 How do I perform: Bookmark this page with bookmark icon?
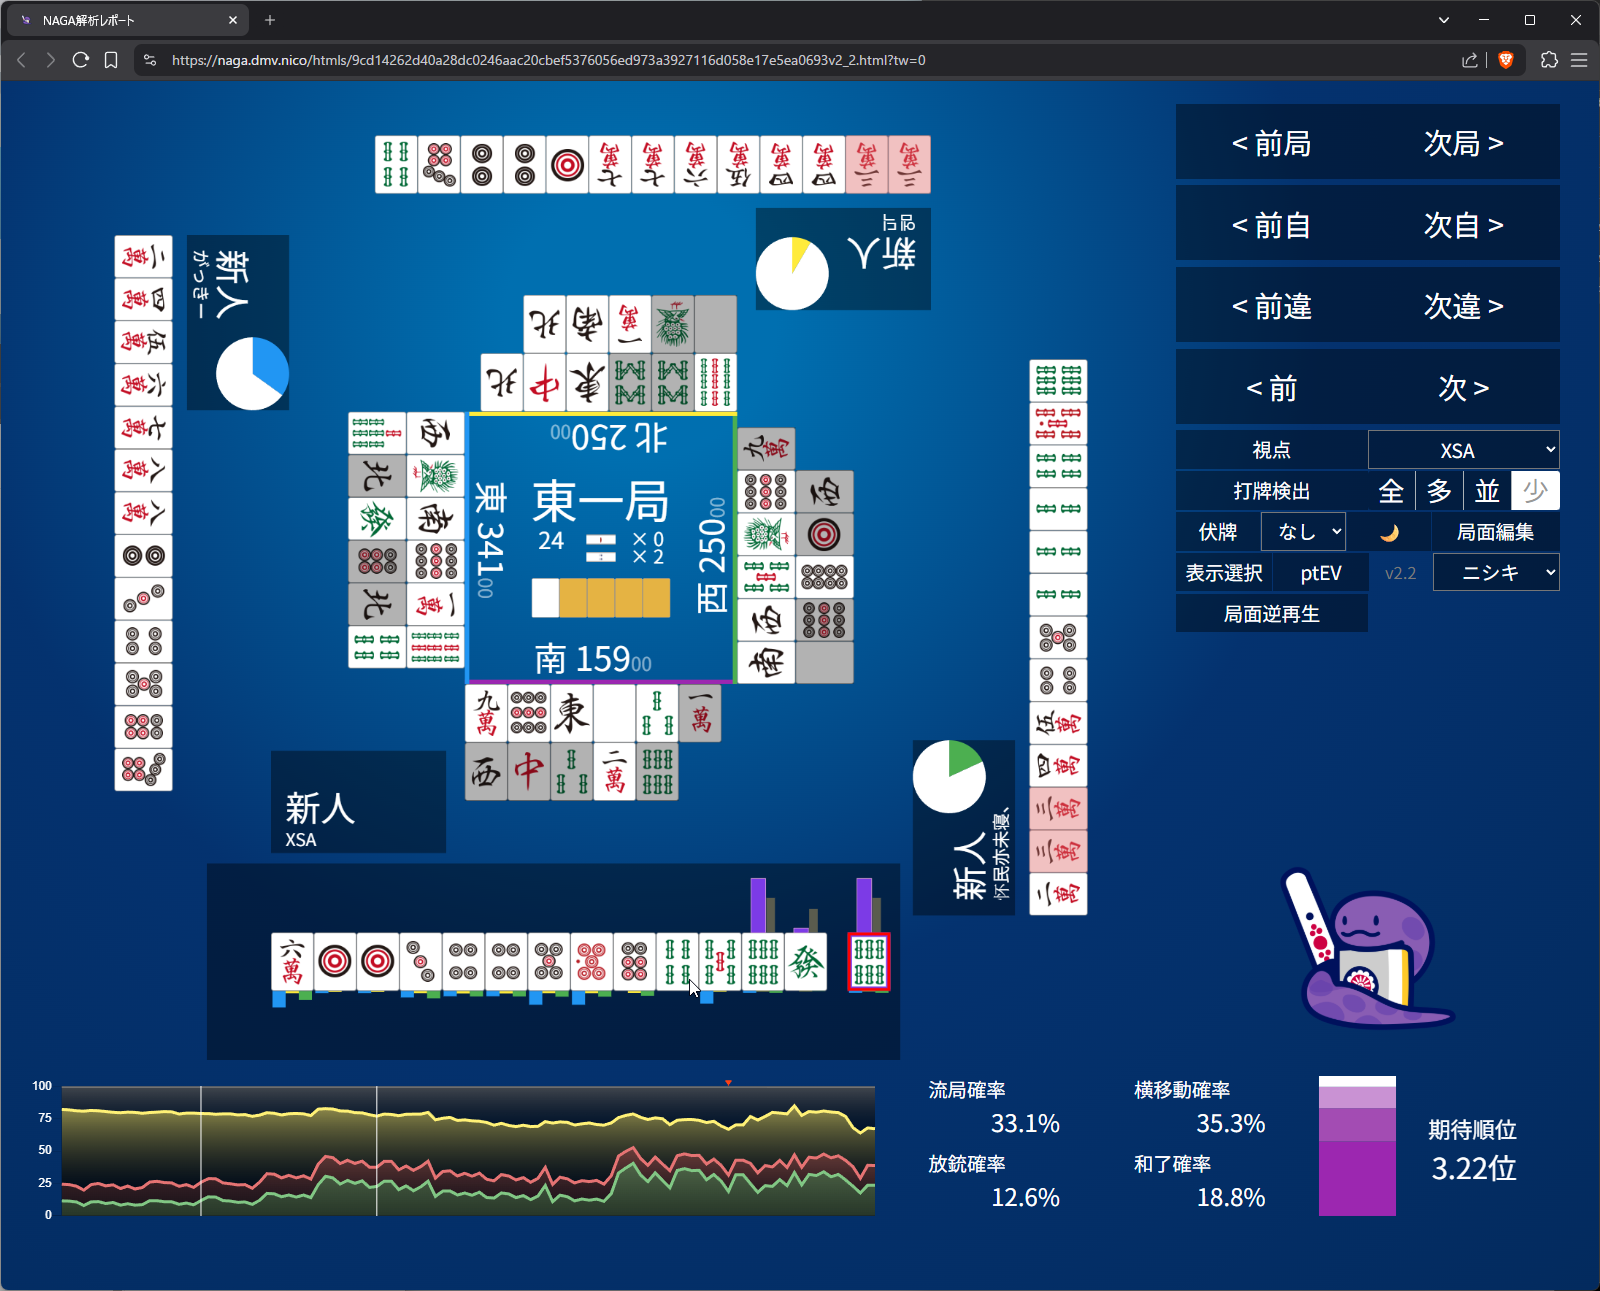tap(111, 60)
